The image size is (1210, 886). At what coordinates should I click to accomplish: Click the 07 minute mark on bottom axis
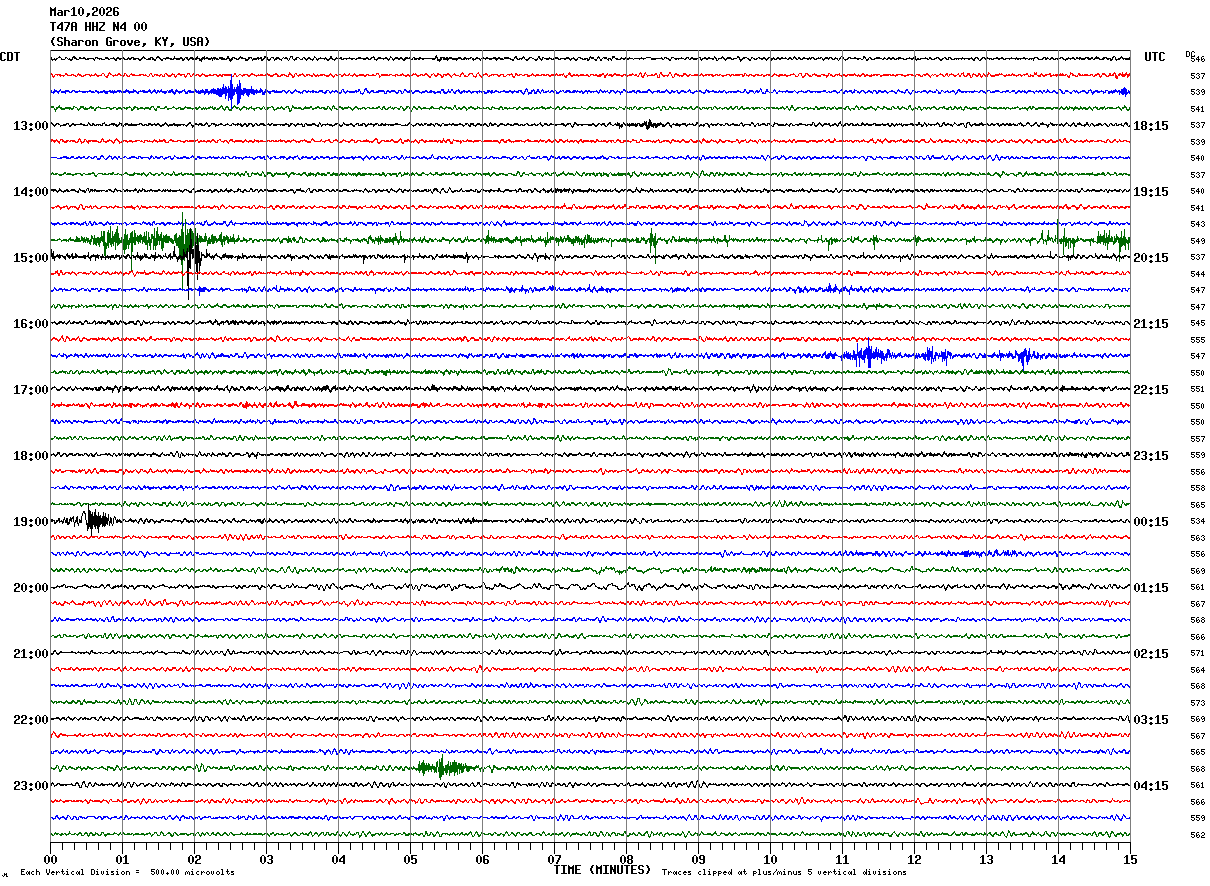point(554,859)
